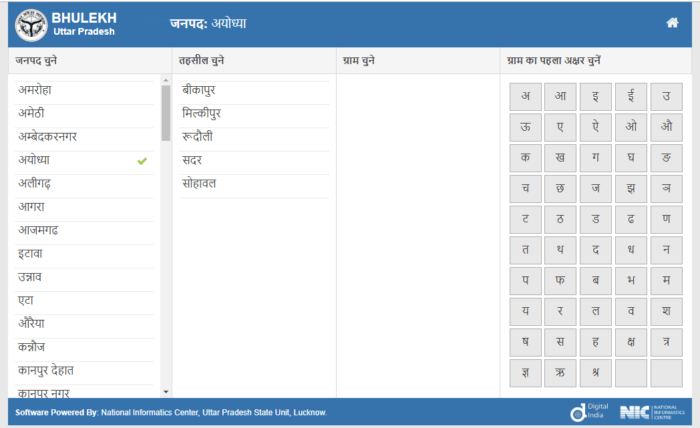Choose first letter ज्ञ
Screen dimensions: 700x428
click(x=525, y=374)
